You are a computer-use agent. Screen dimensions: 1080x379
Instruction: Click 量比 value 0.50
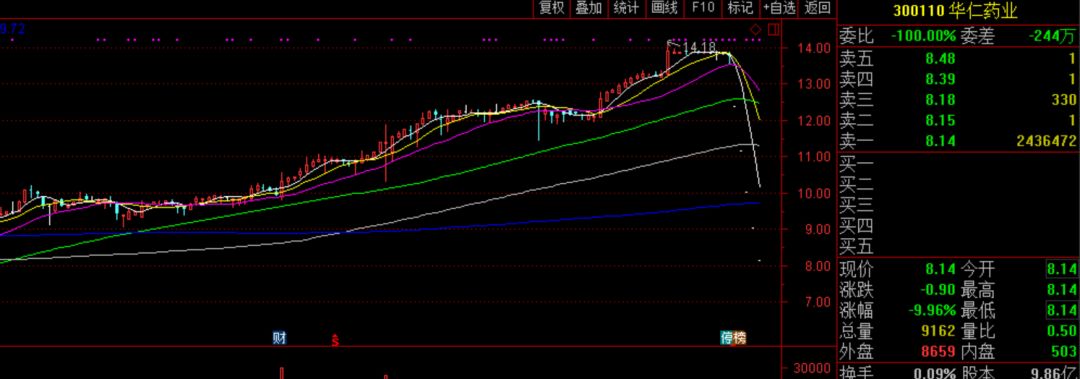point(1061,331)
